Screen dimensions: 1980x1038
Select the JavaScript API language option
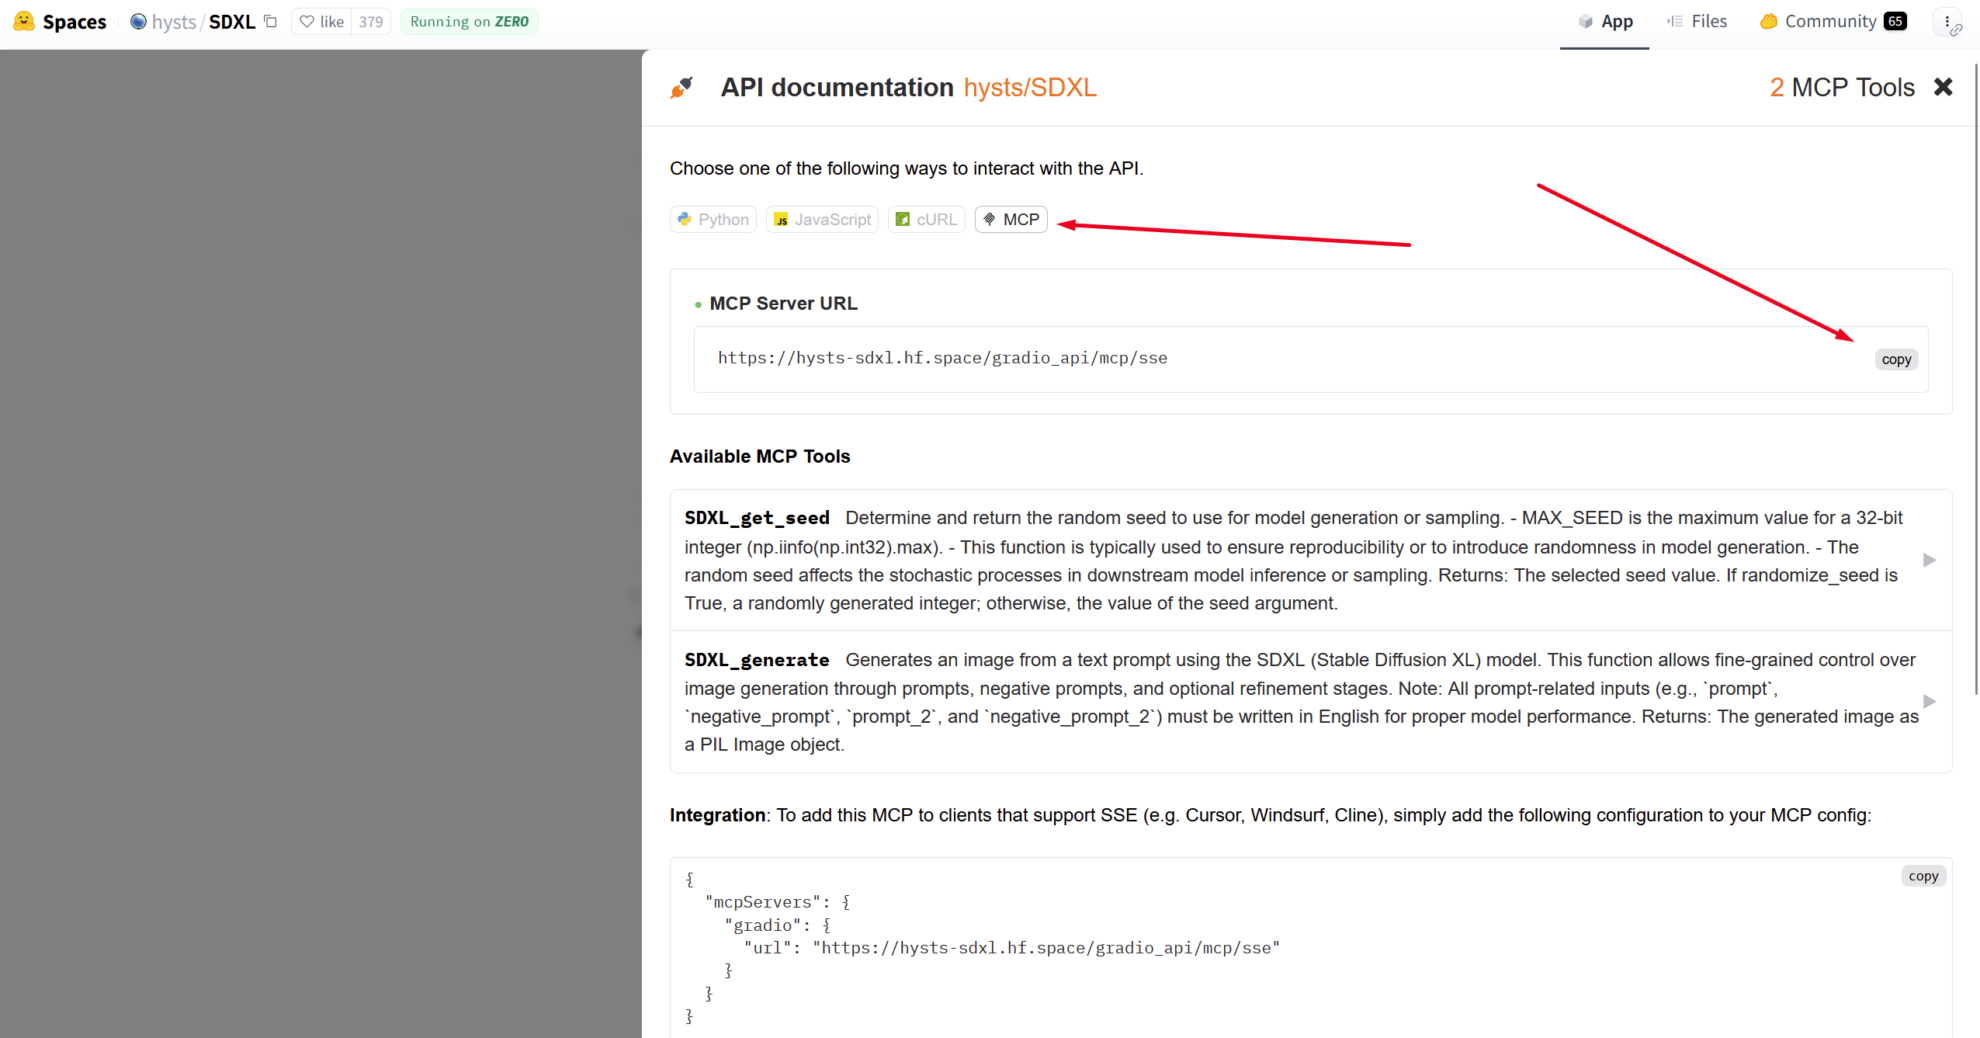(x=822, y=219)
